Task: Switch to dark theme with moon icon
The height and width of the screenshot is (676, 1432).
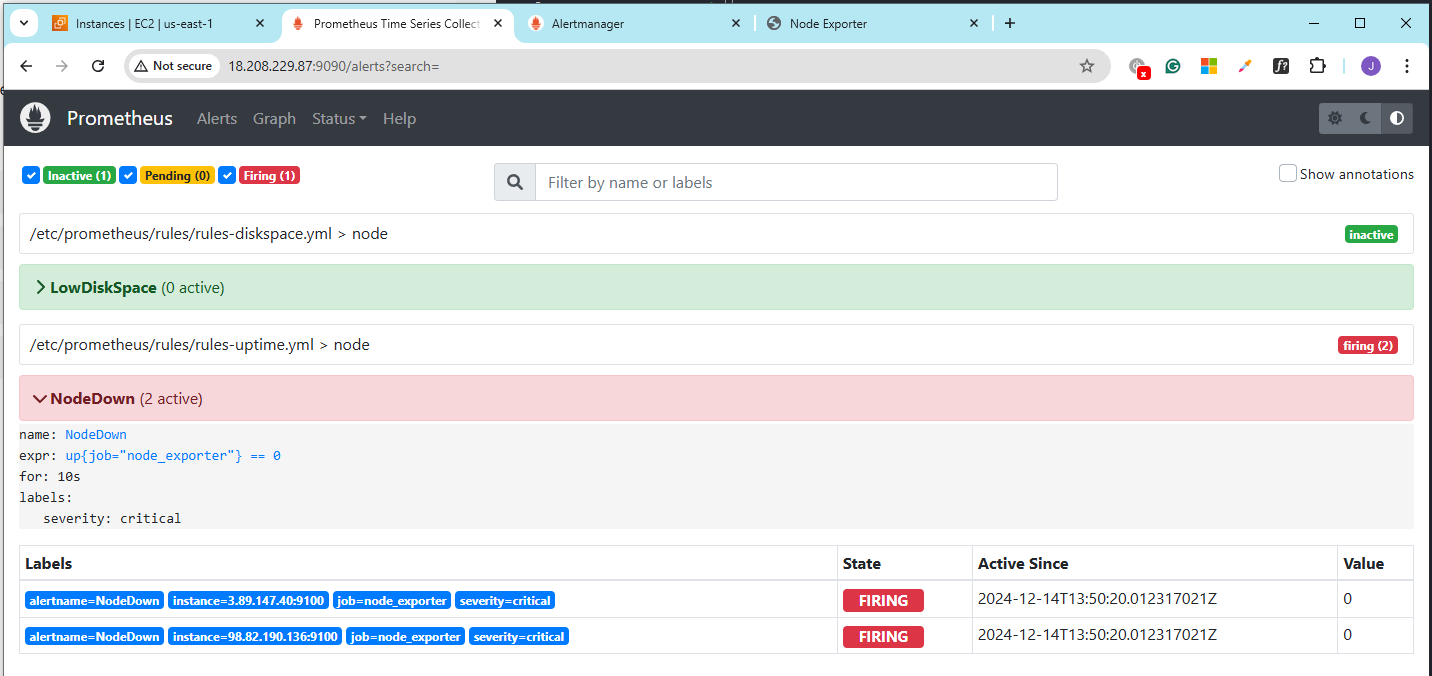Action: coord(1366,118)
